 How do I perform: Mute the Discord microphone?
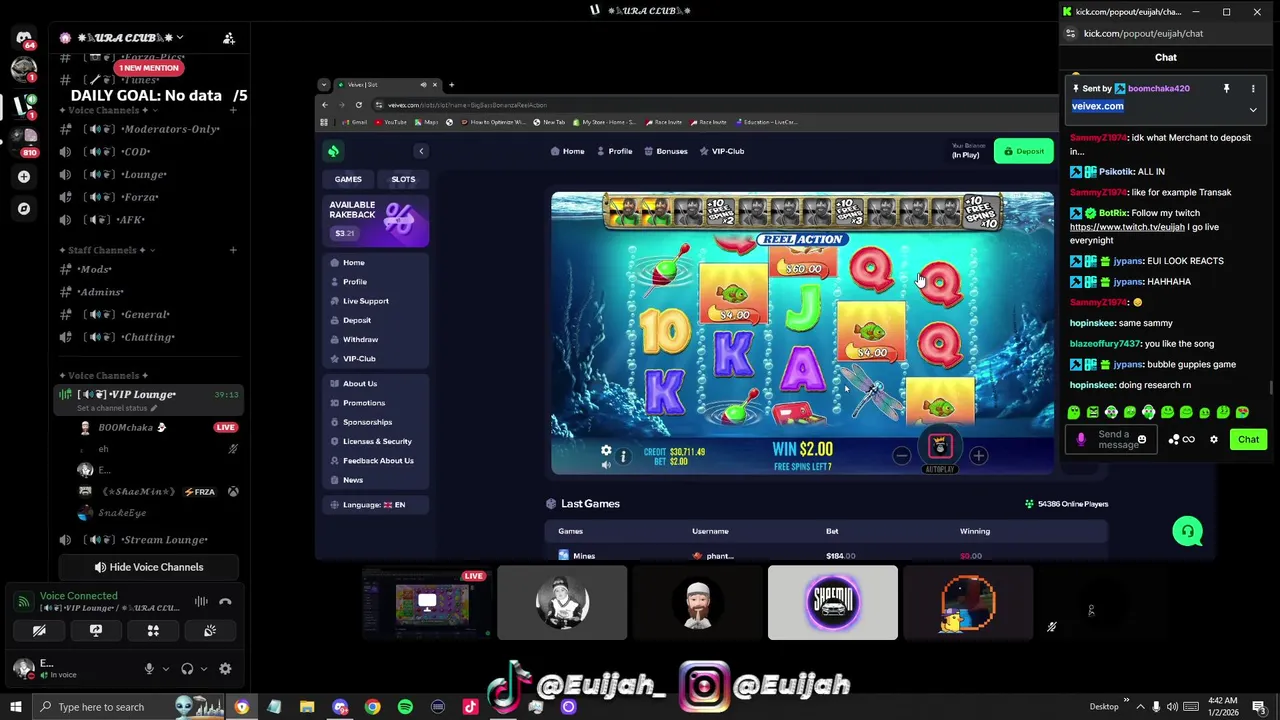149,669
